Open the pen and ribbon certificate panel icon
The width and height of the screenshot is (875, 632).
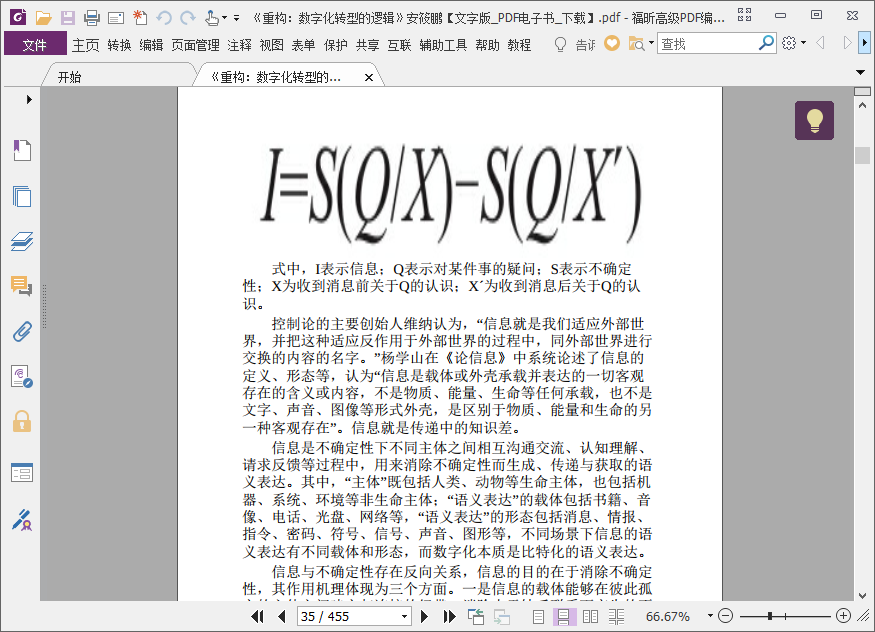tap(22, 519)
